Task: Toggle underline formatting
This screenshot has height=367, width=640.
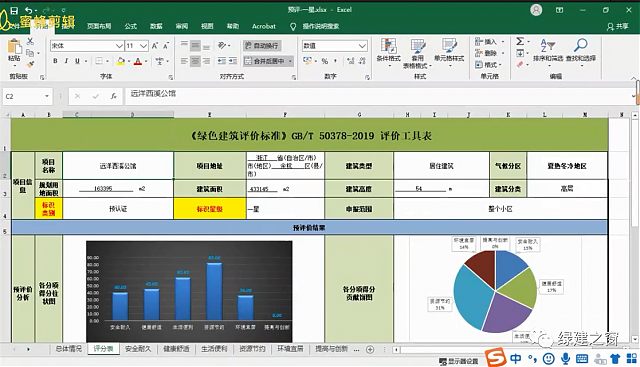Action: point(77,61)
